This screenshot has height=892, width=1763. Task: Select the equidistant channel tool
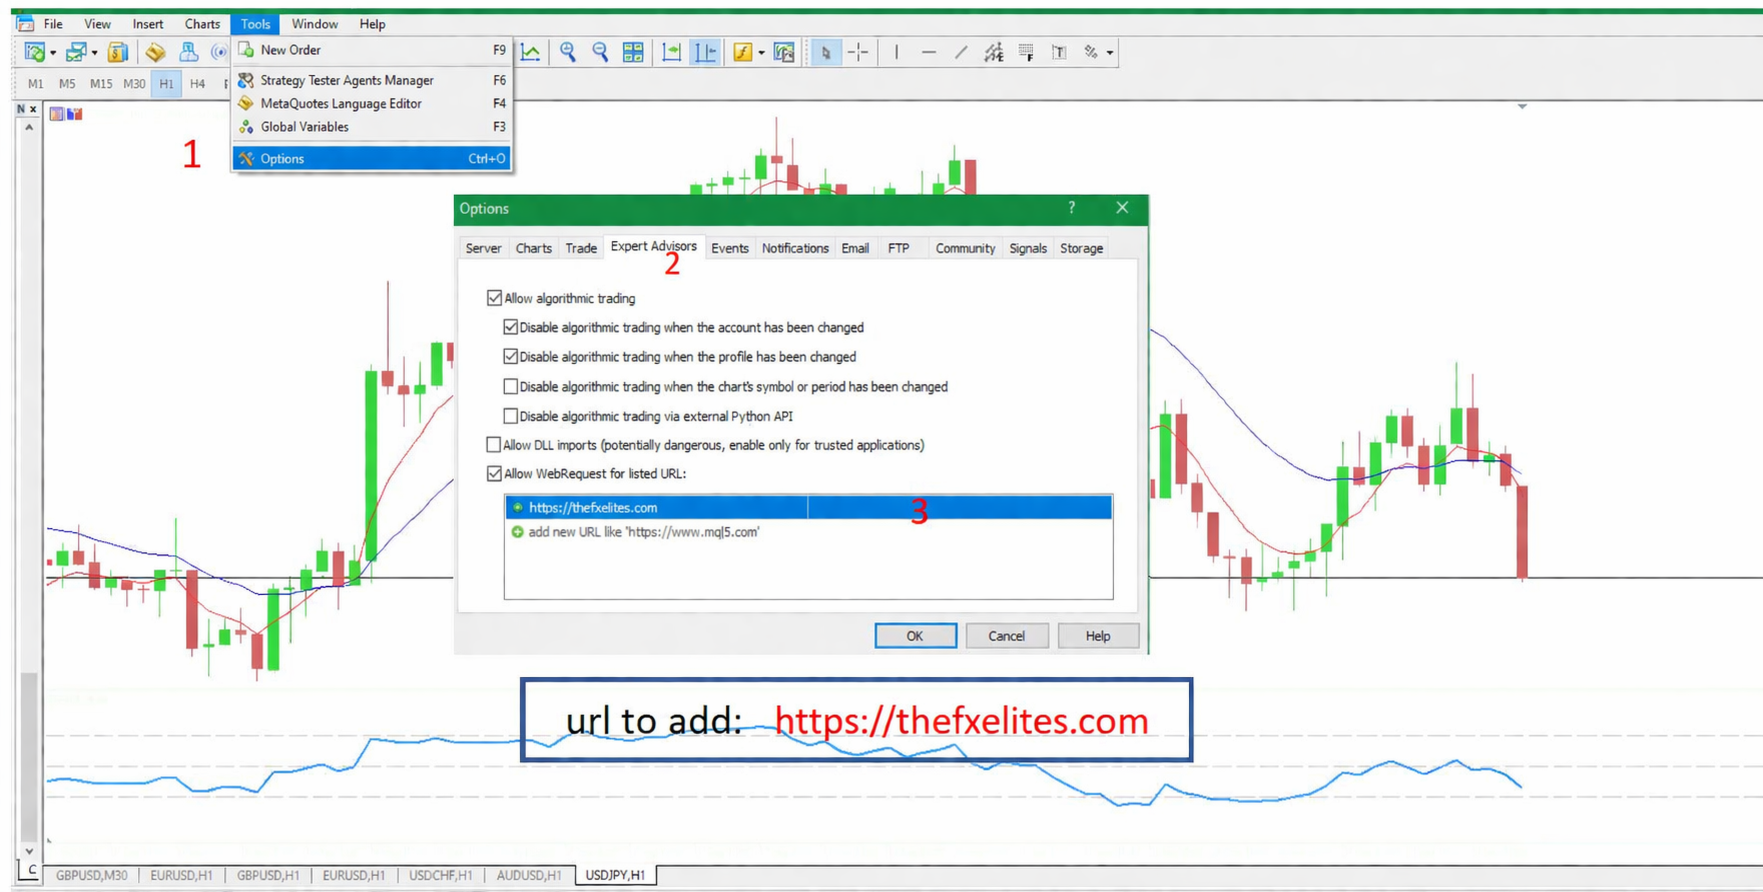pyautogui.click(x=993, y=52)
